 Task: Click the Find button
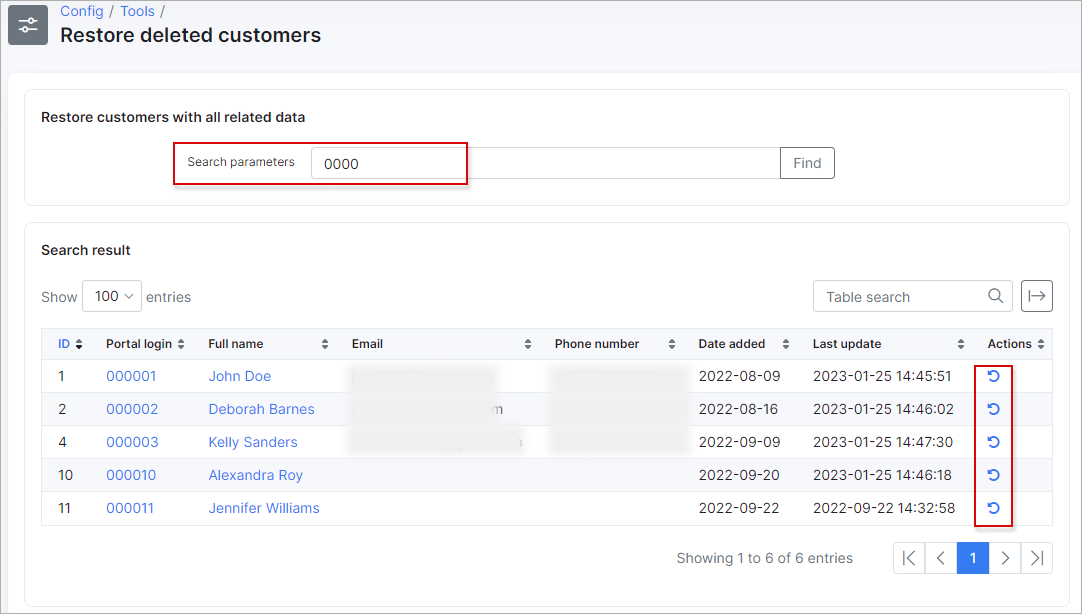click(x=807, y=163)
